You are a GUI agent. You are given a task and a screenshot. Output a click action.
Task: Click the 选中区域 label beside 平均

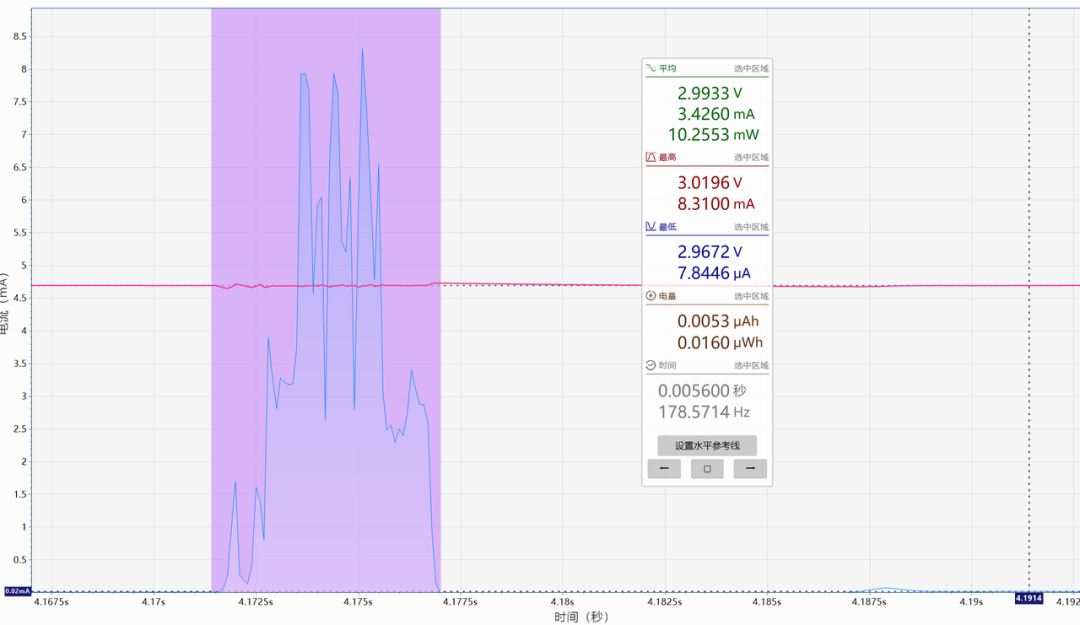pos(751,68)
